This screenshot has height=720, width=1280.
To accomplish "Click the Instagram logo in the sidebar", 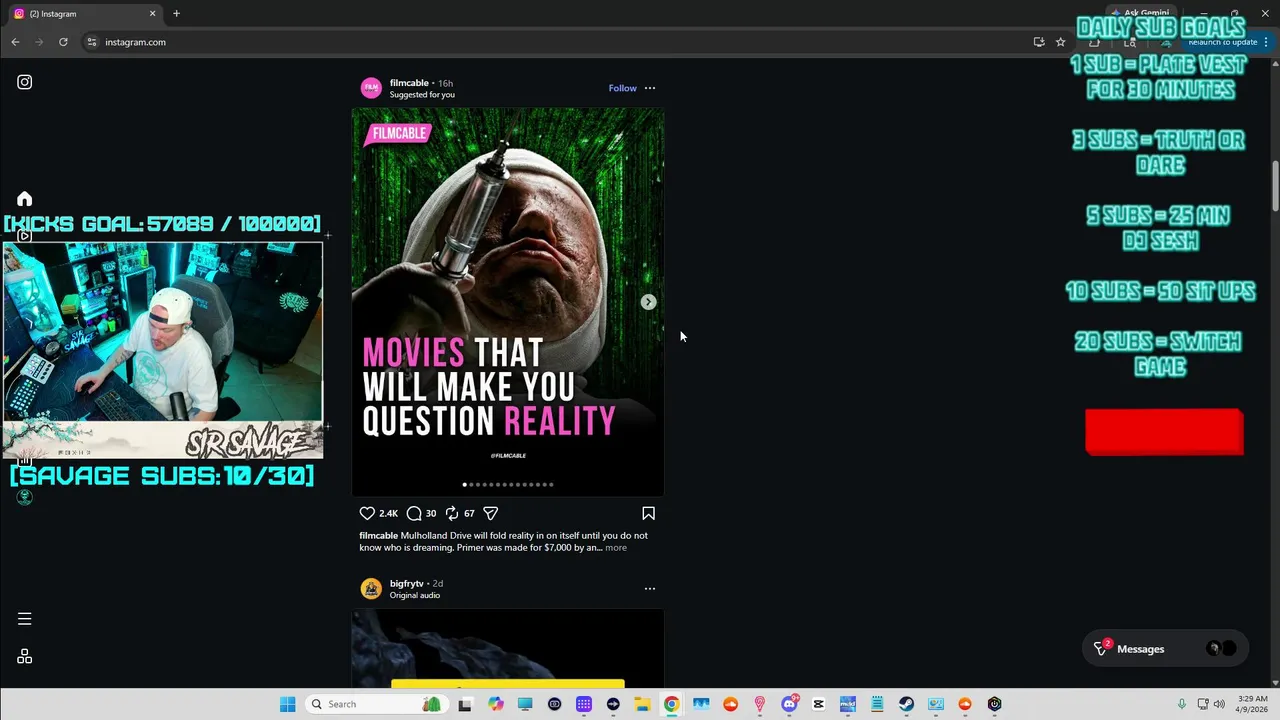I will pos(25,82).
